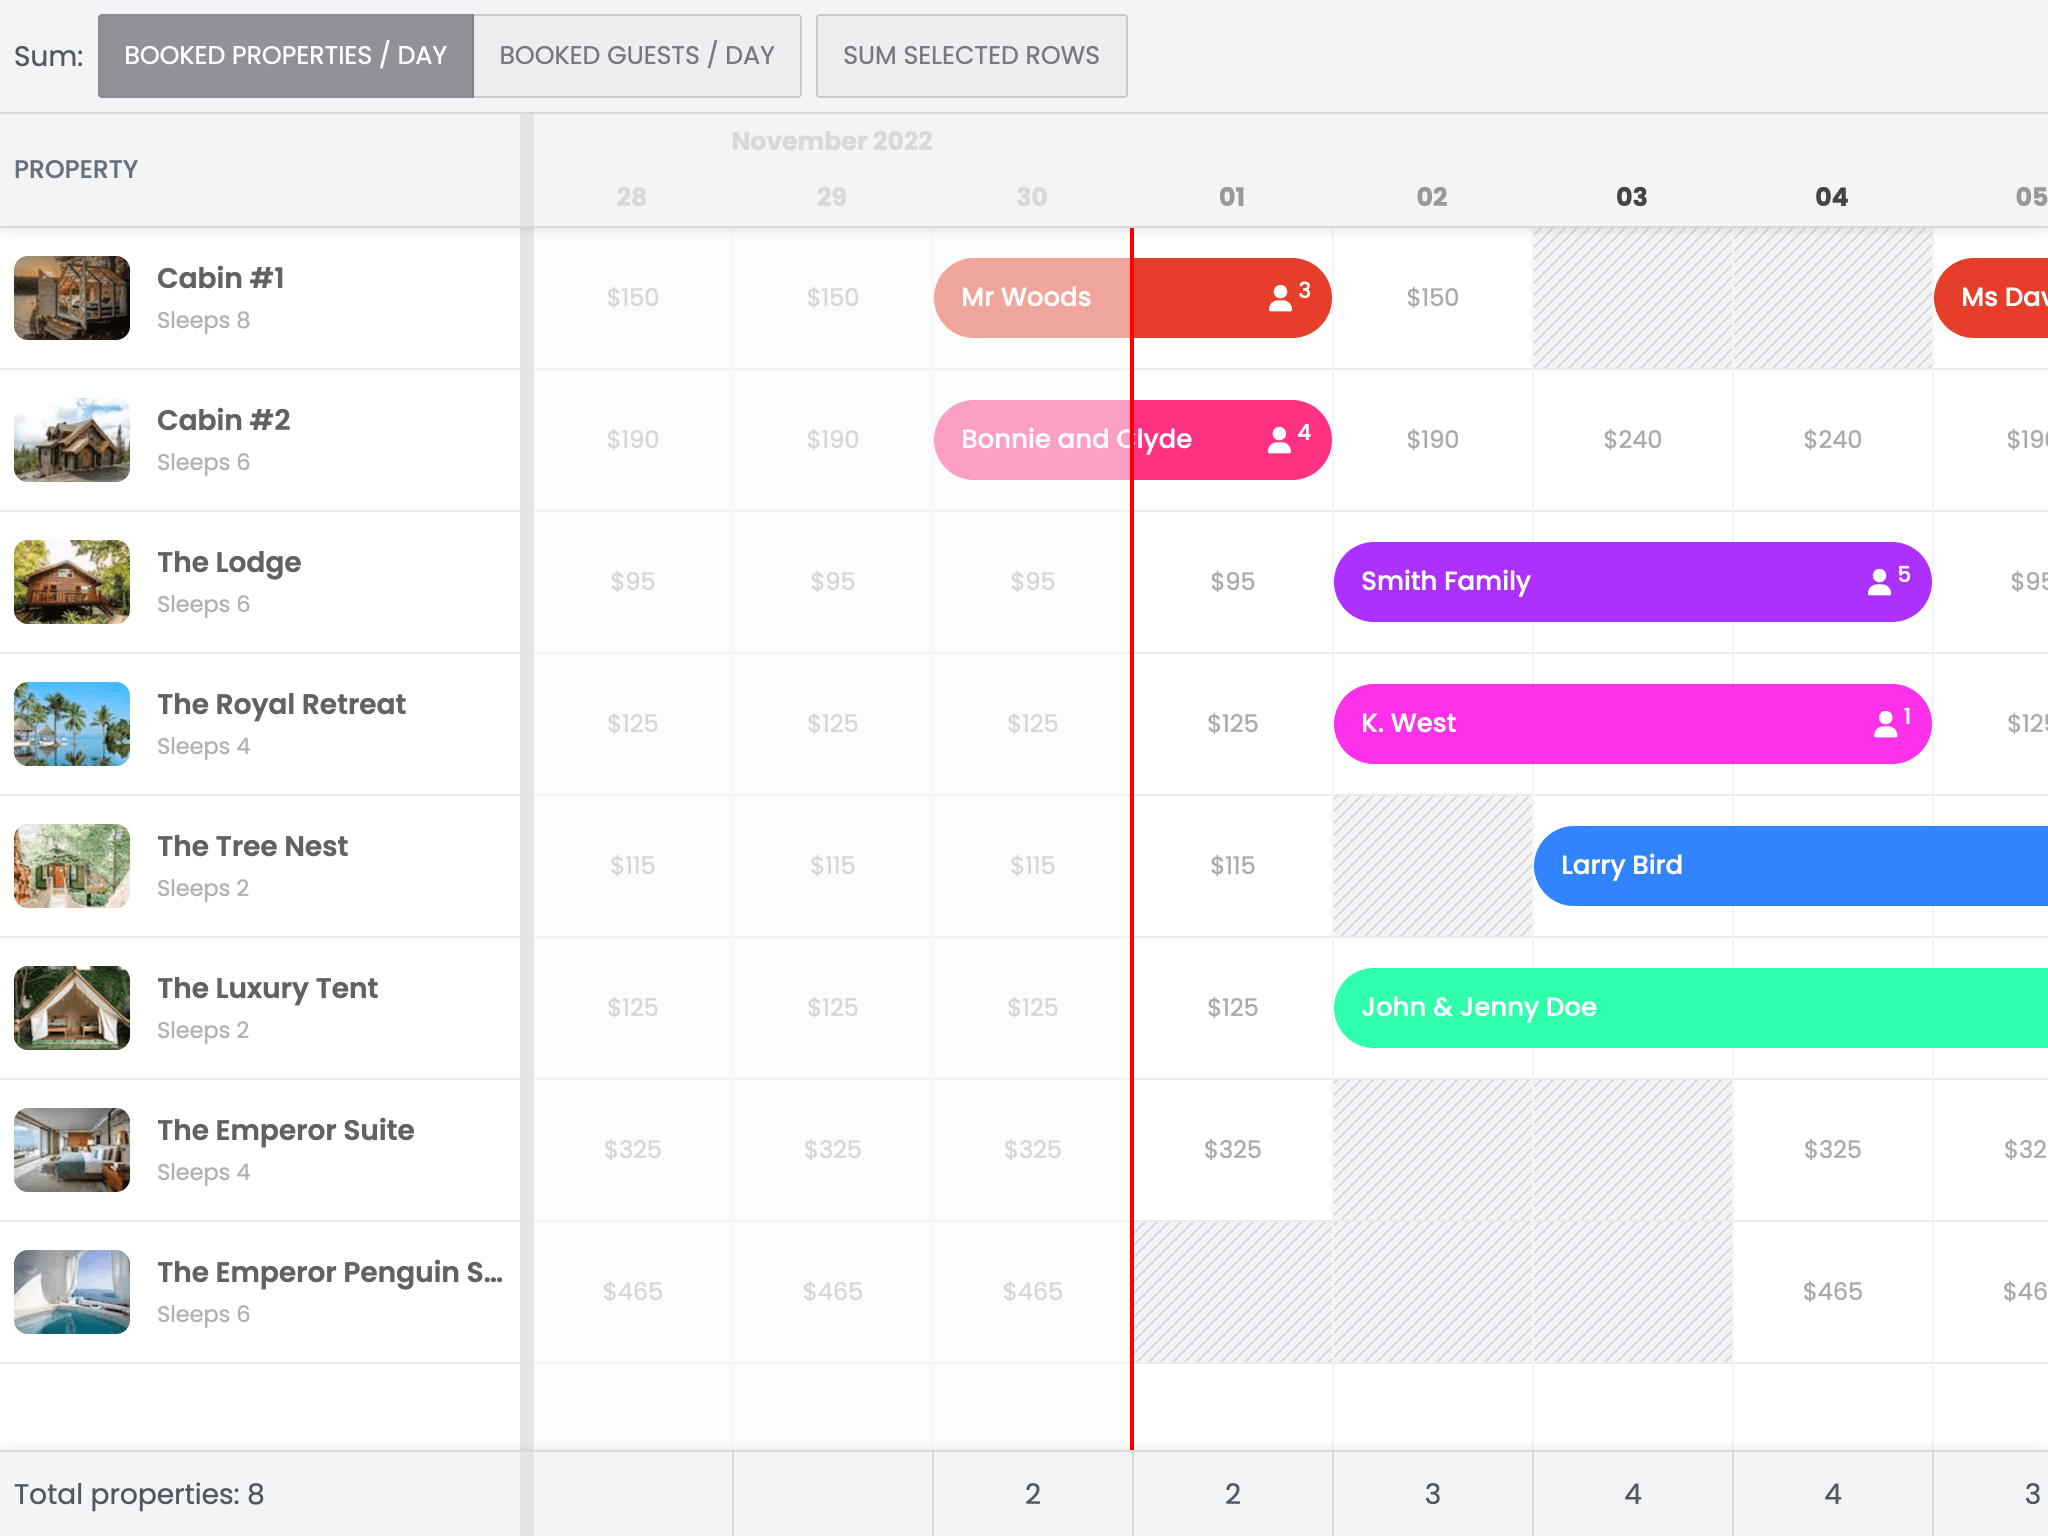Click the $240 price cell for Cabin #2
Viewport: 2048px width, 1536px height.
tap(1632, 439)
